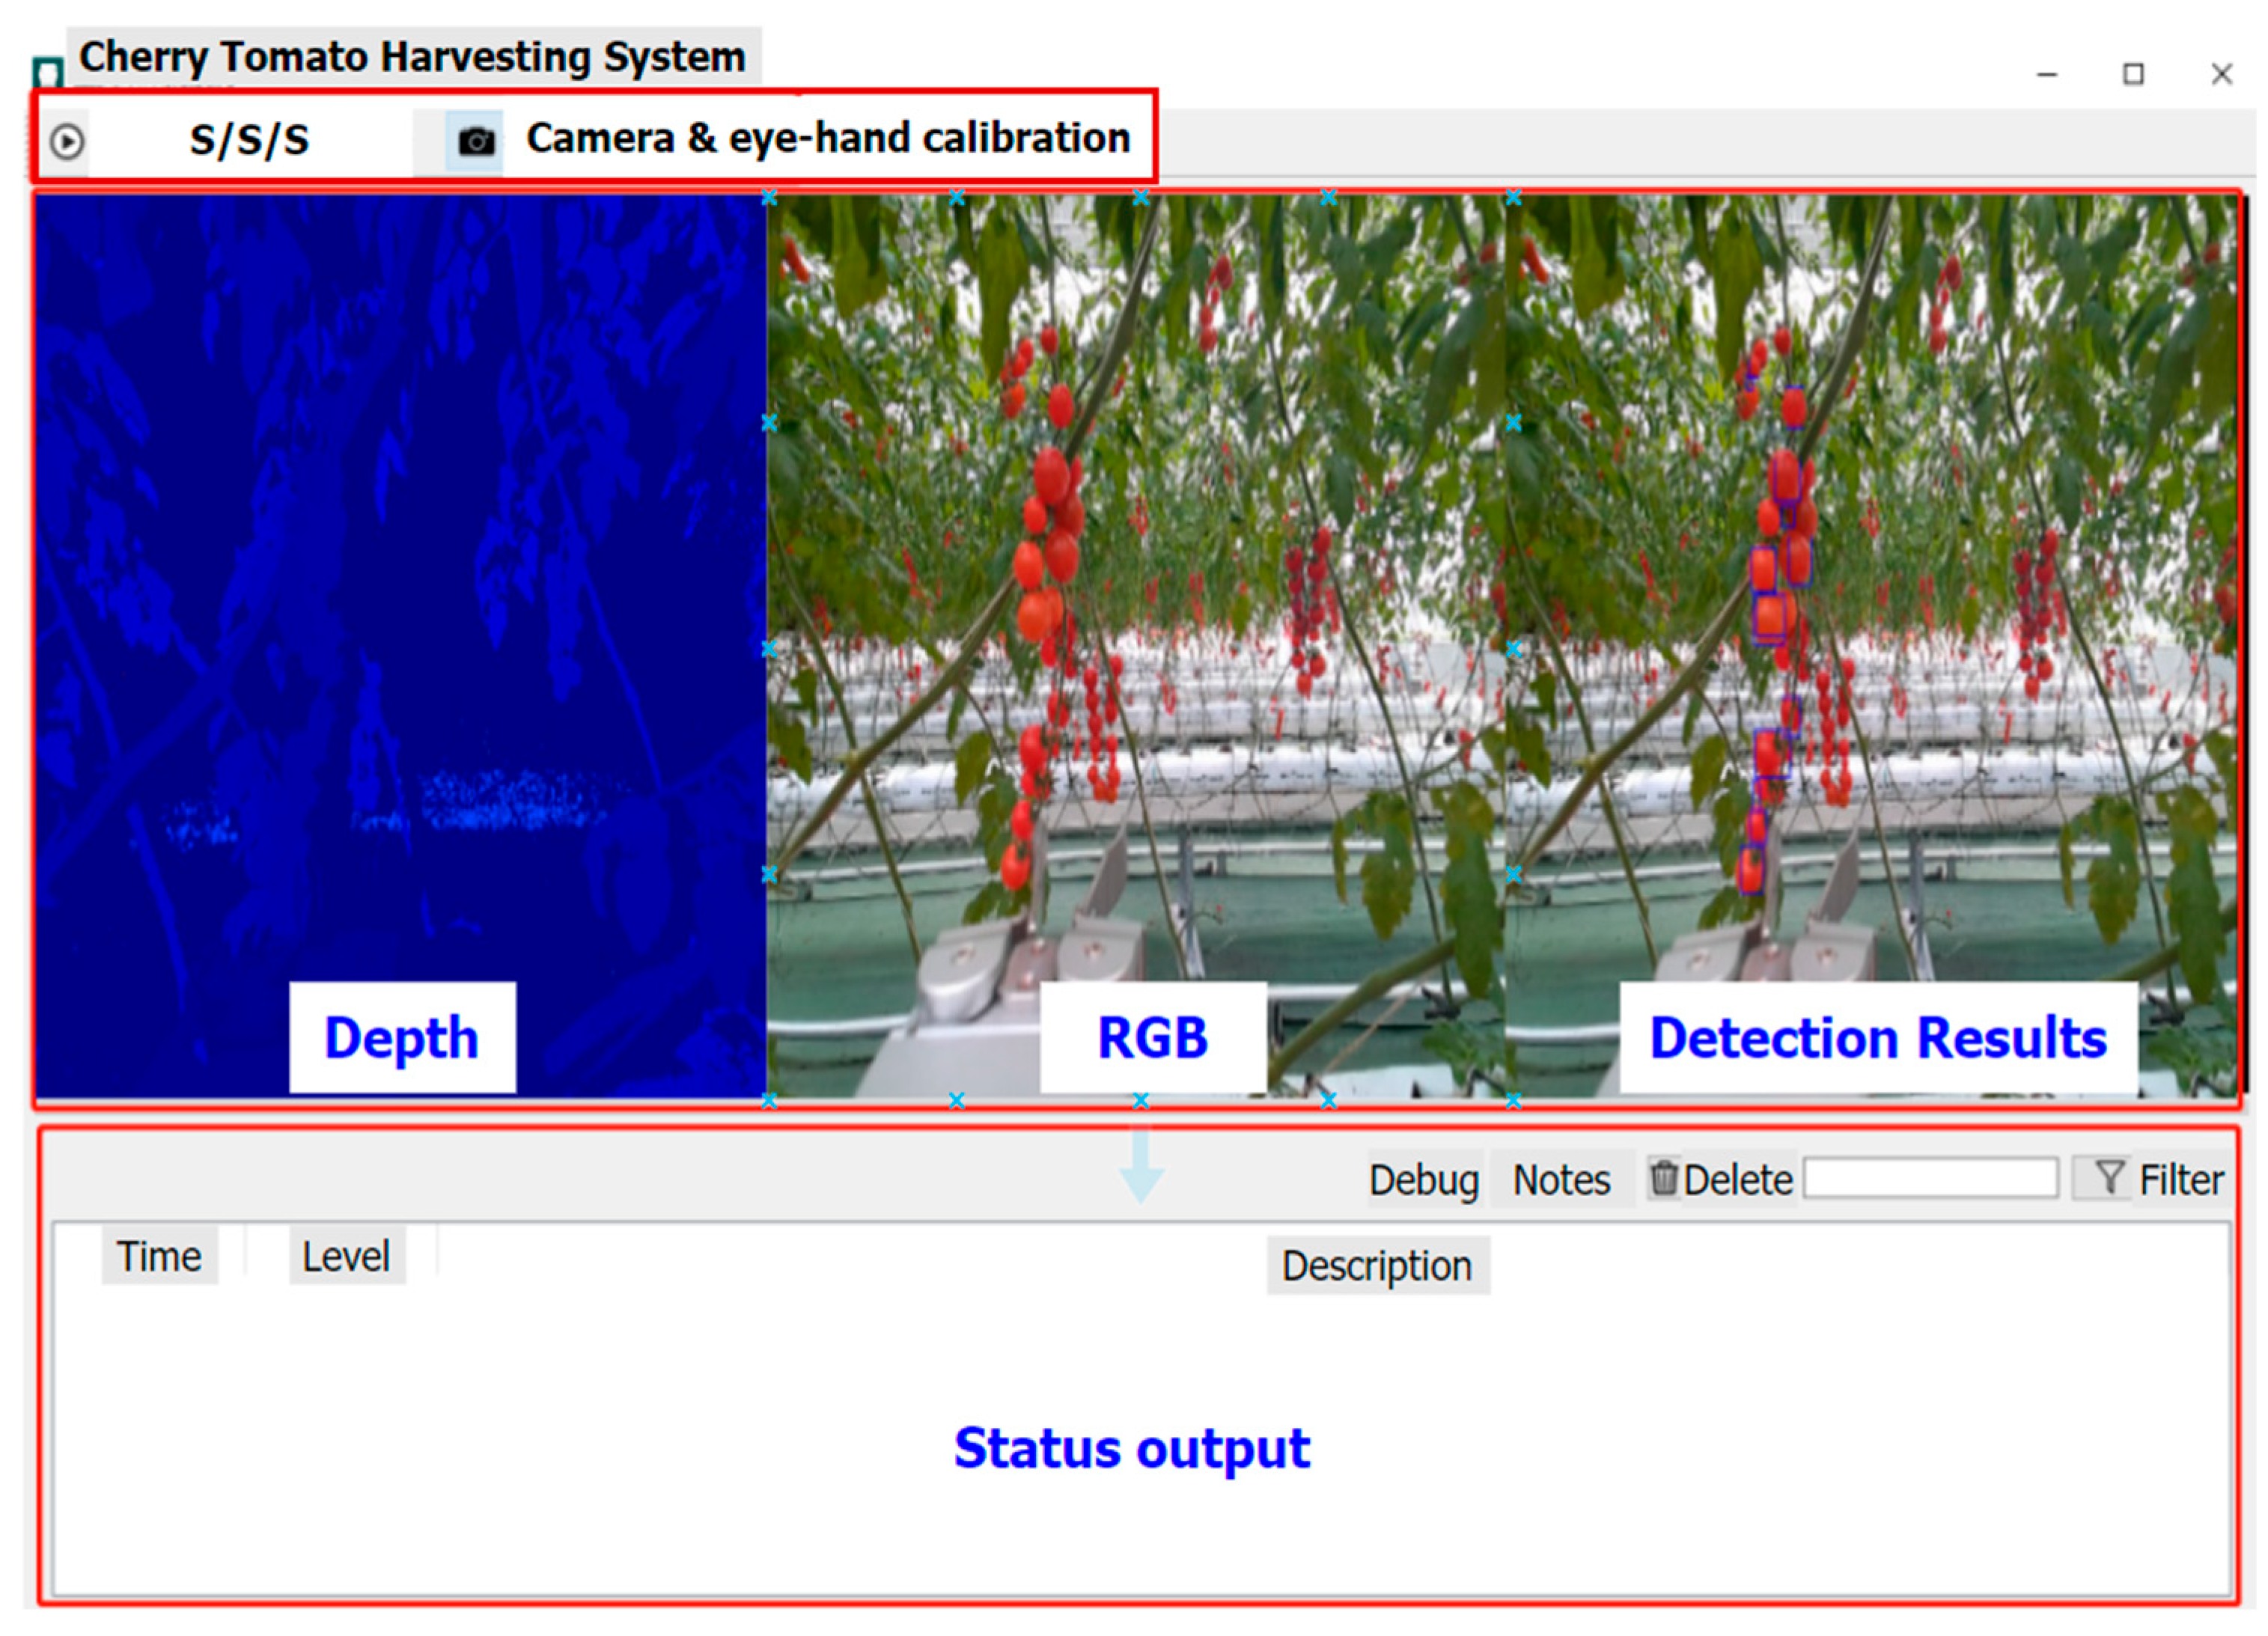The height and width of the screenshot is (1636, 2268).
Task: Click the RGB camera image view
Action: click(x=1135, y=600)
